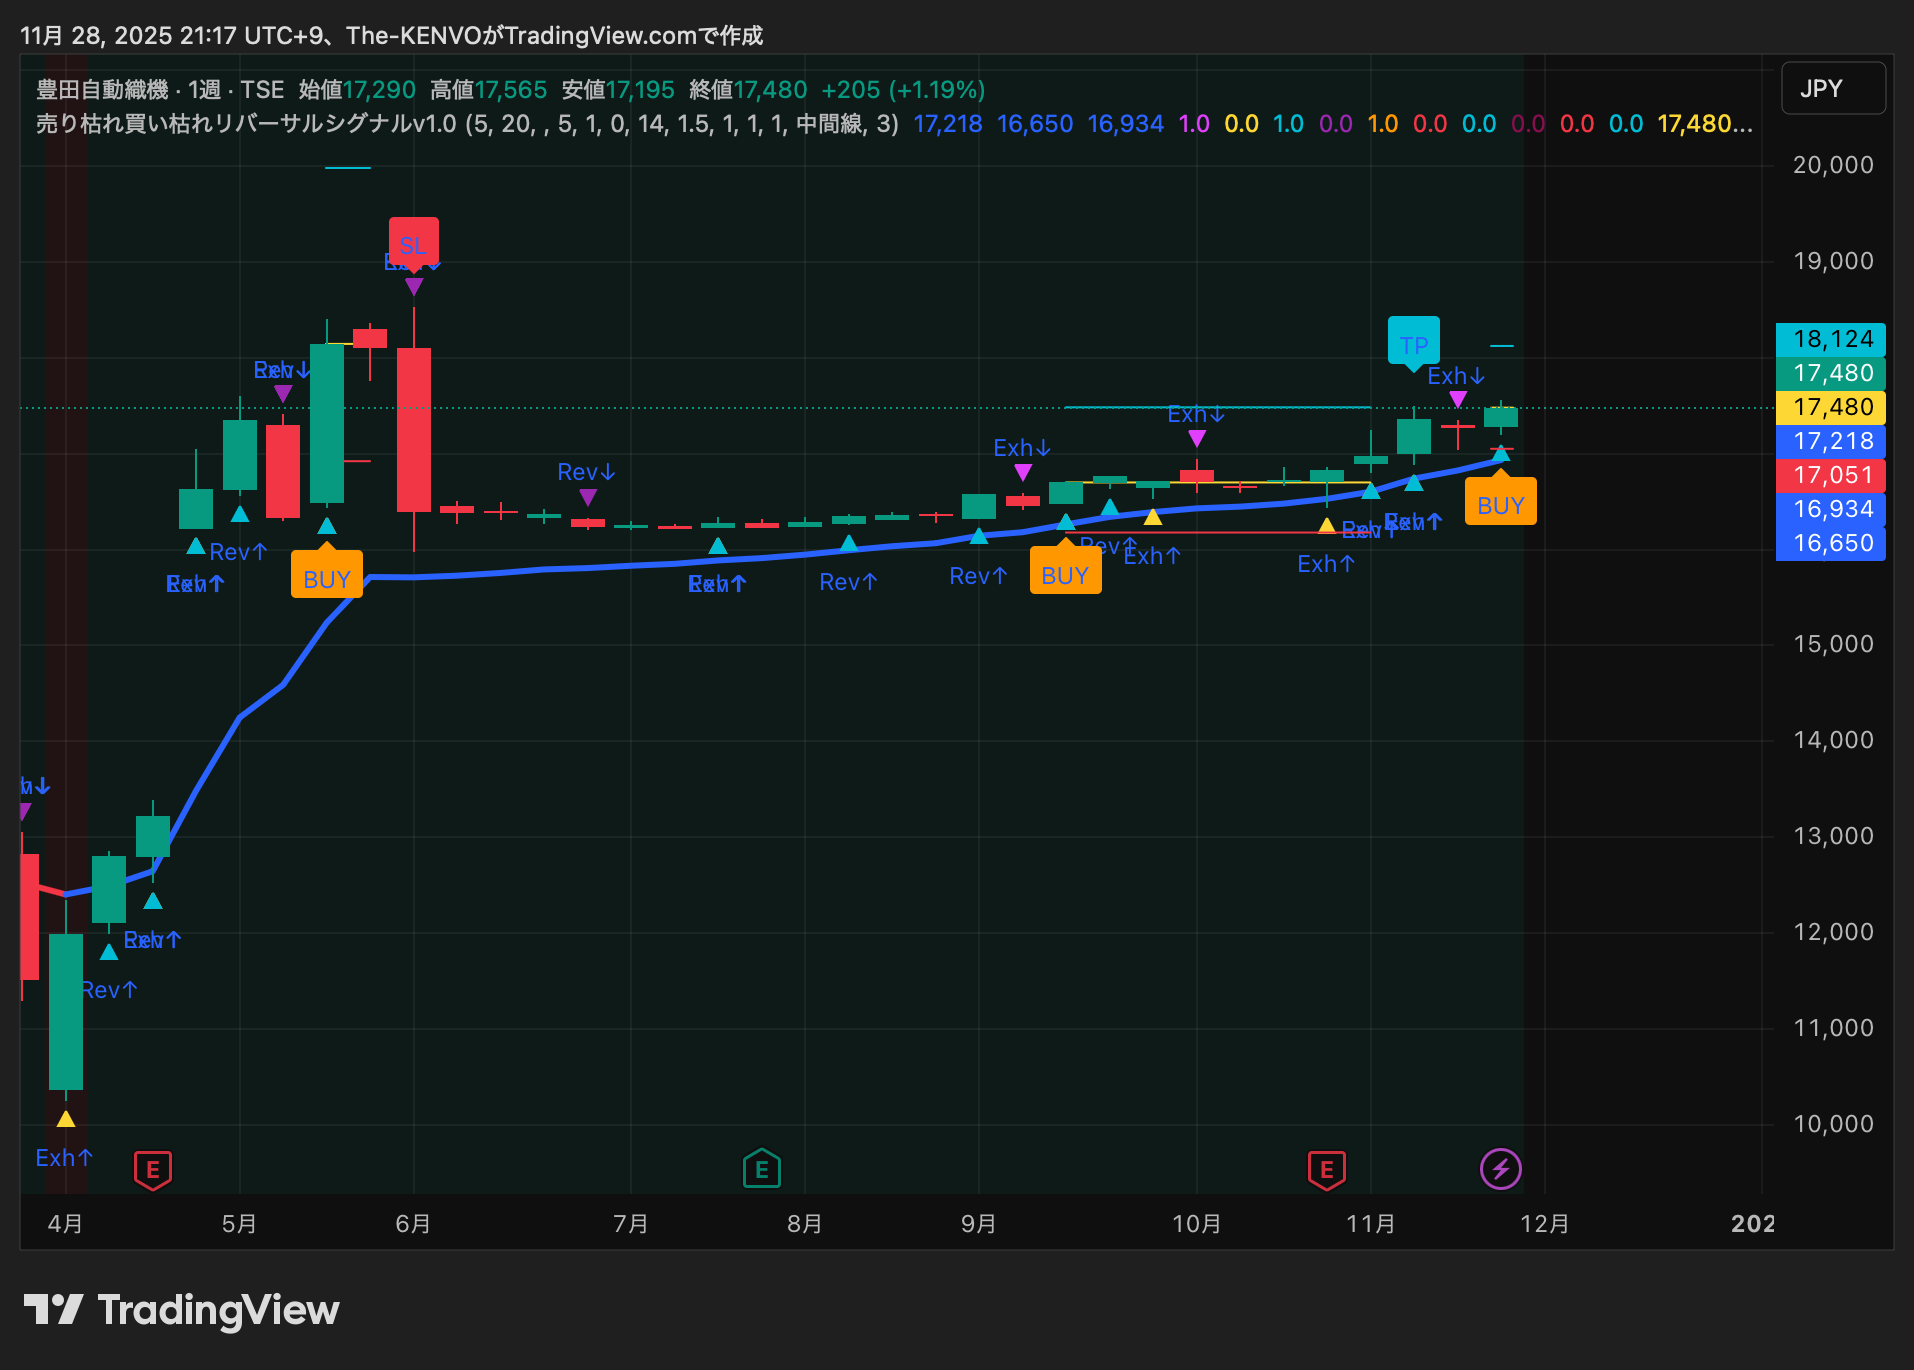This screenshot has width=1914, height=1370.
Task: Click the red earnings E icon before November
Action: [x=1326, y=1169]
